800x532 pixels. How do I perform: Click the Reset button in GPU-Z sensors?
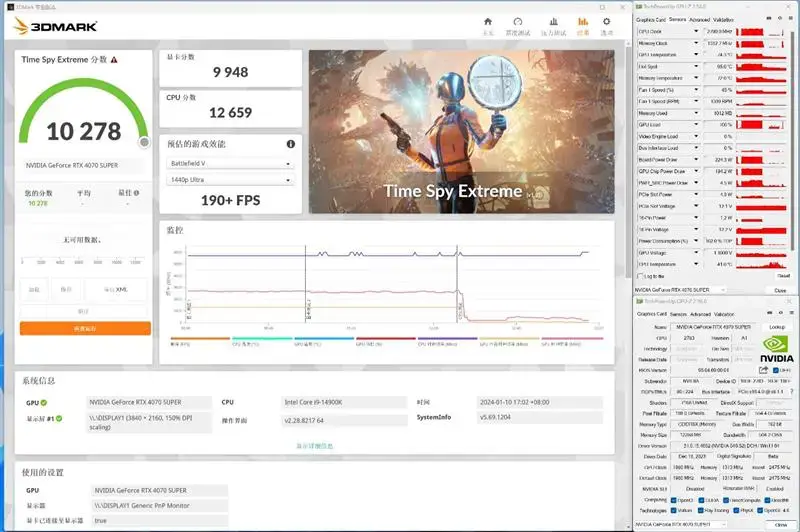pyautogui.click(x=783, y=276)
